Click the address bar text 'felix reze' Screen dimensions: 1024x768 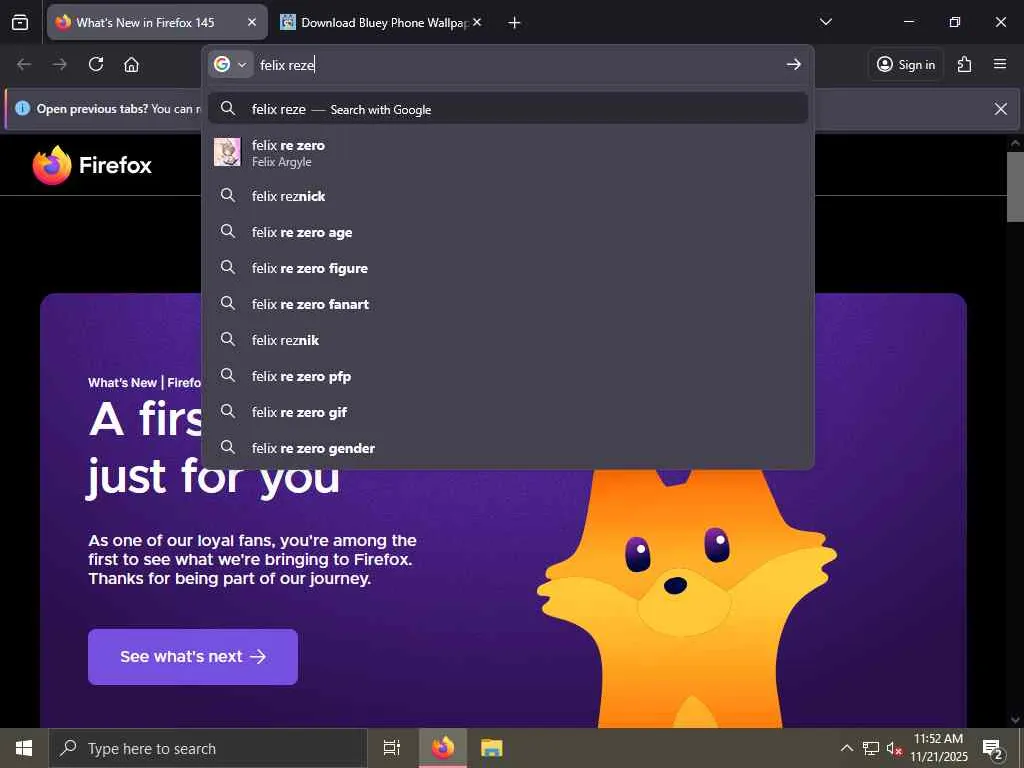coord(287,65)
